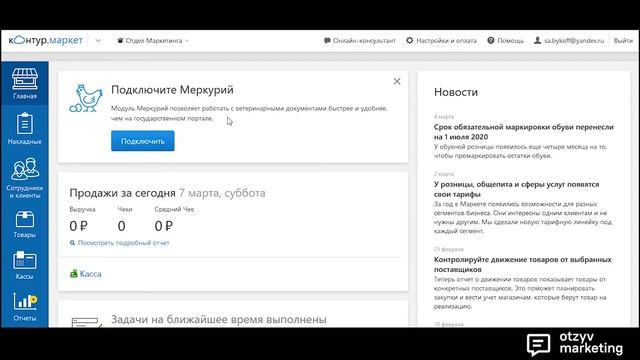Click the Контур.Маркет logo
The image size is (640, 360).
[45, 40]
